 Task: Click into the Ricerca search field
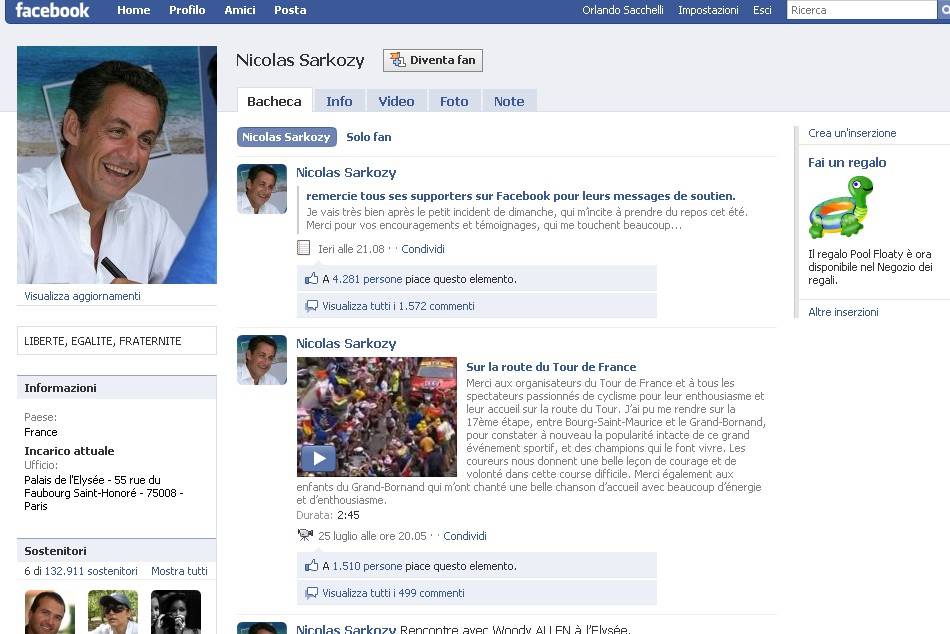(x=862, y=10)
